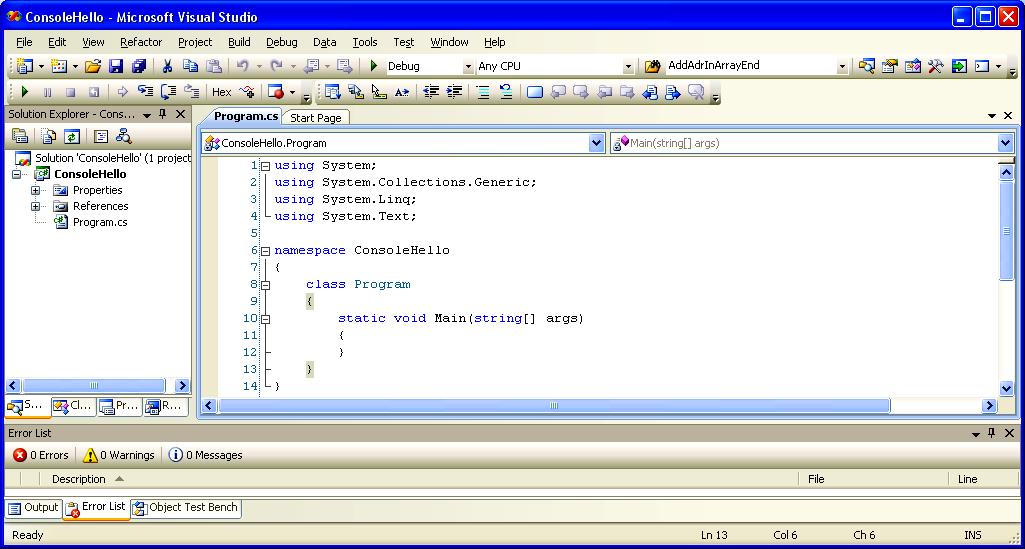Toggle the 0 Errors filter
Image resolution: width=1025 pixels, height=549 pixels.
point(41,455)
